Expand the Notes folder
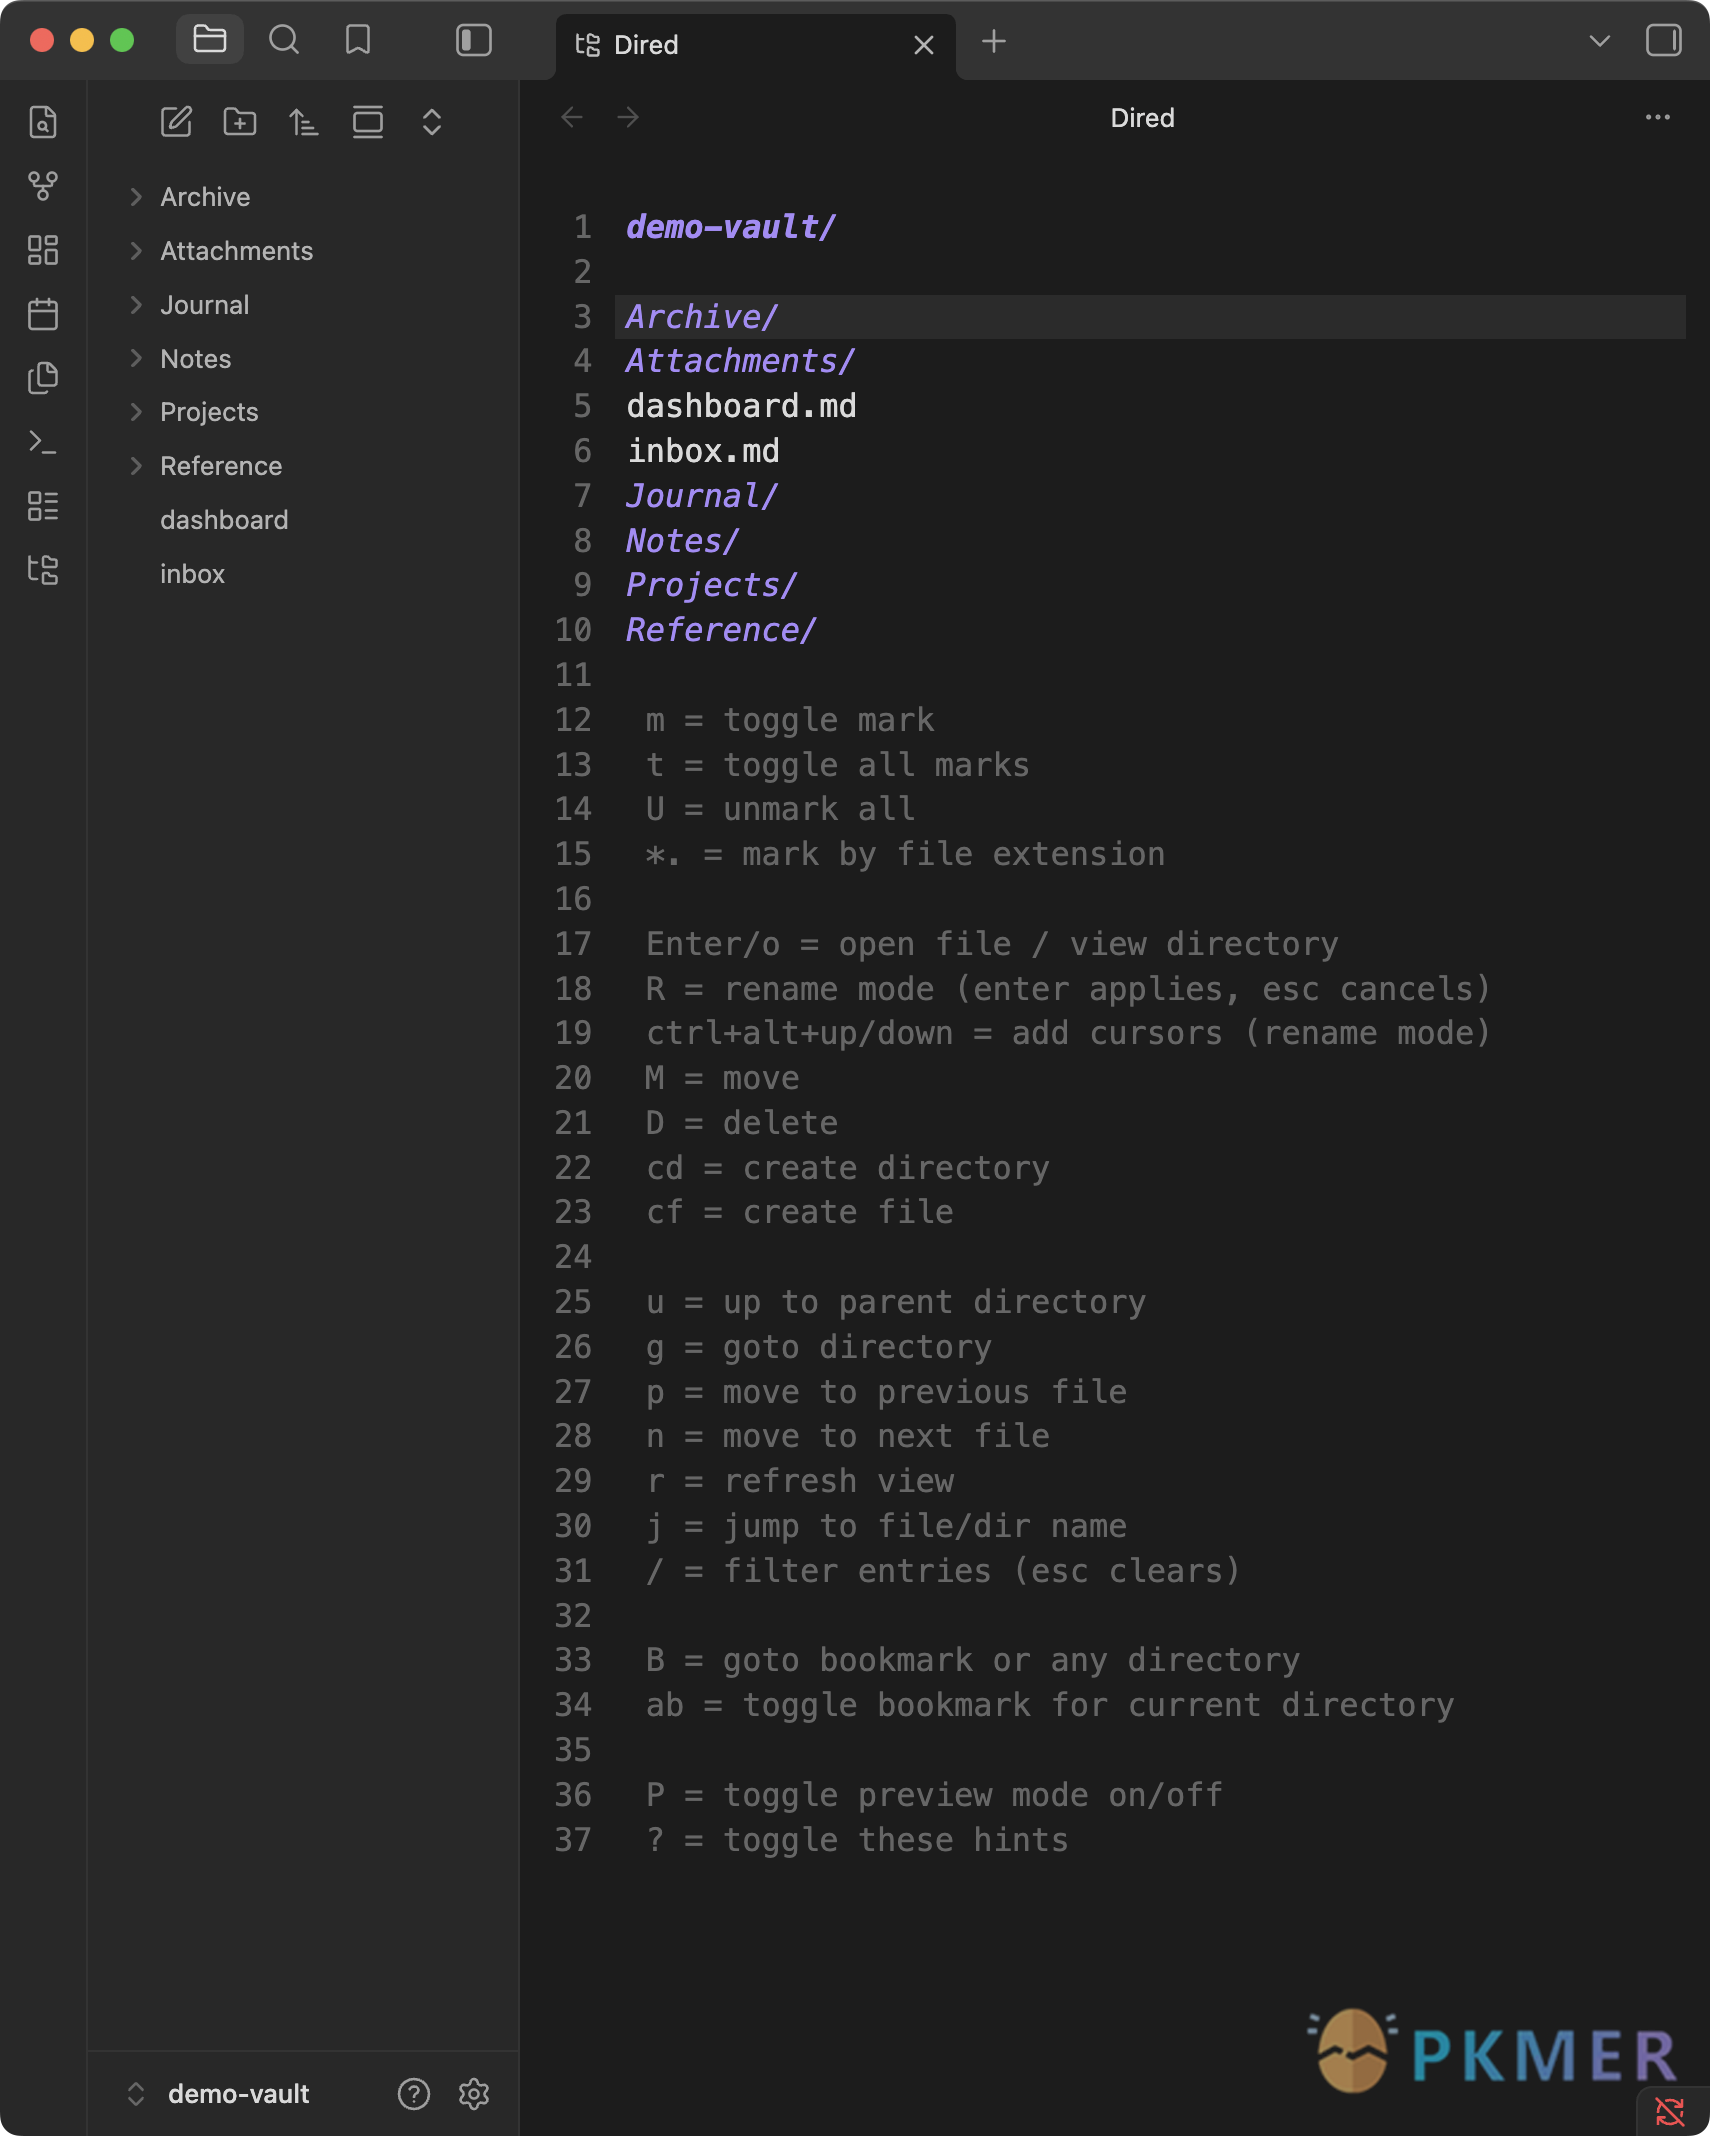Viewport: 1710px width, 2136px height. (136, 358)
